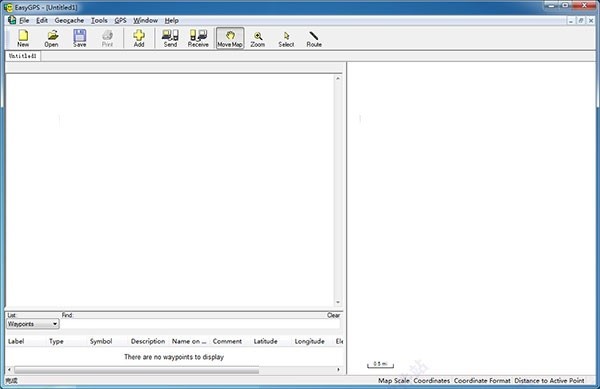
Task: Pick the Route drawing tool
Action: point(314,38)
